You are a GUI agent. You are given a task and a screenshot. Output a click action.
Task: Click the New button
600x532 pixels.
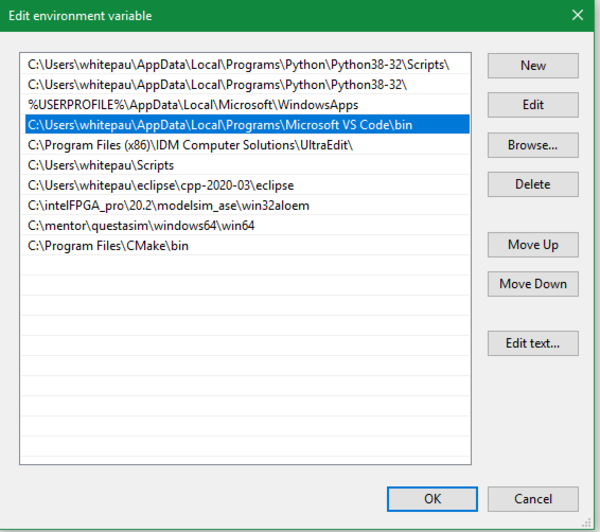tap(533, 65)
